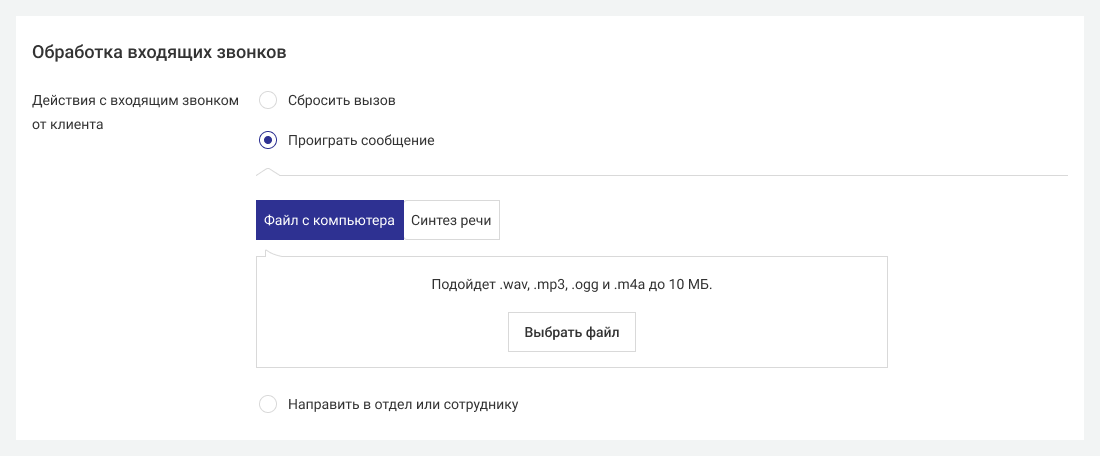
Task: Click 'Направить в отдел или сотруднику' label text
Action: click(x=403, y=405)
